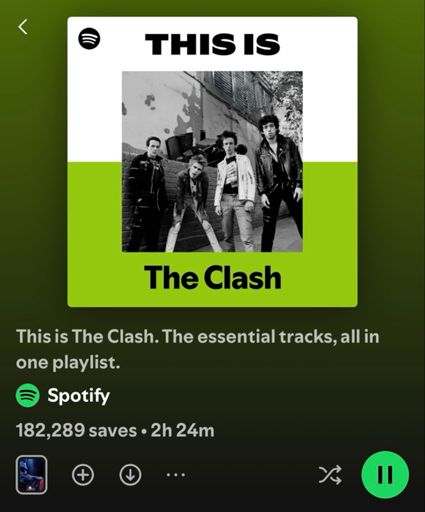Open the Spotify owner profile link
The image size is (425, 512).
point(78,396)
